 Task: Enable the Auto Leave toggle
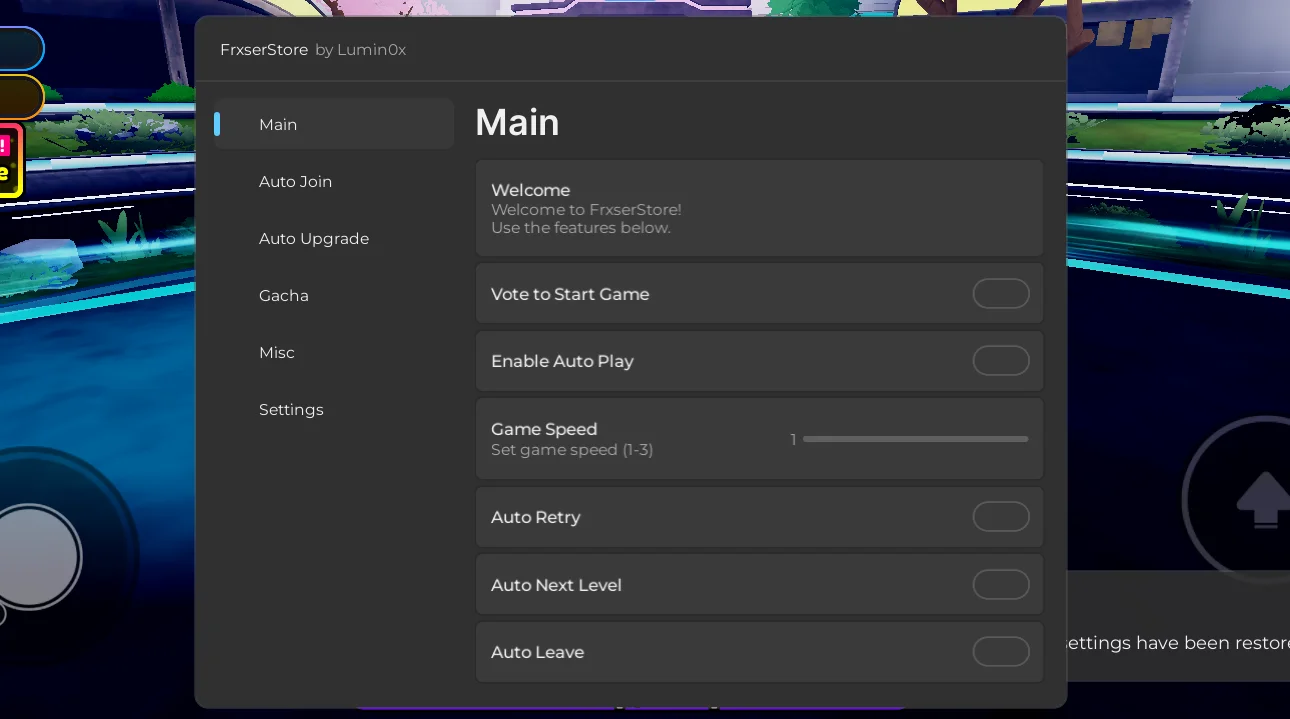1001,652
